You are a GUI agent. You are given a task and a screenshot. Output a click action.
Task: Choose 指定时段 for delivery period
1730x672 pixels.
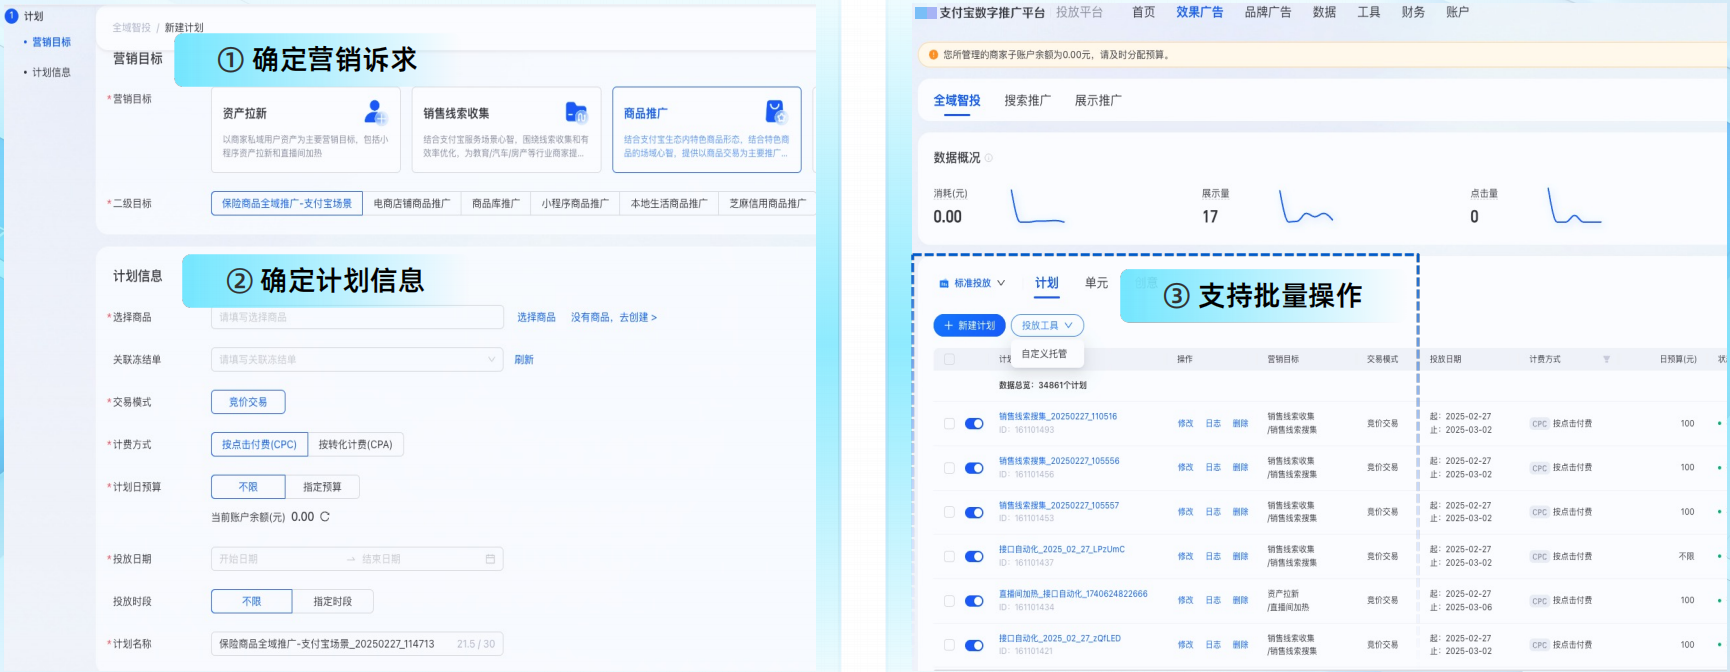coord(333,601)
